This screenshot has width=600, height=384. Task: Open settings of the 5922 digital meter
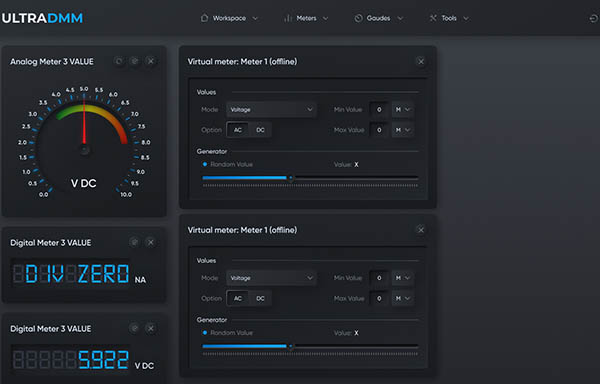pyautogui.click(x=134, y=329)
